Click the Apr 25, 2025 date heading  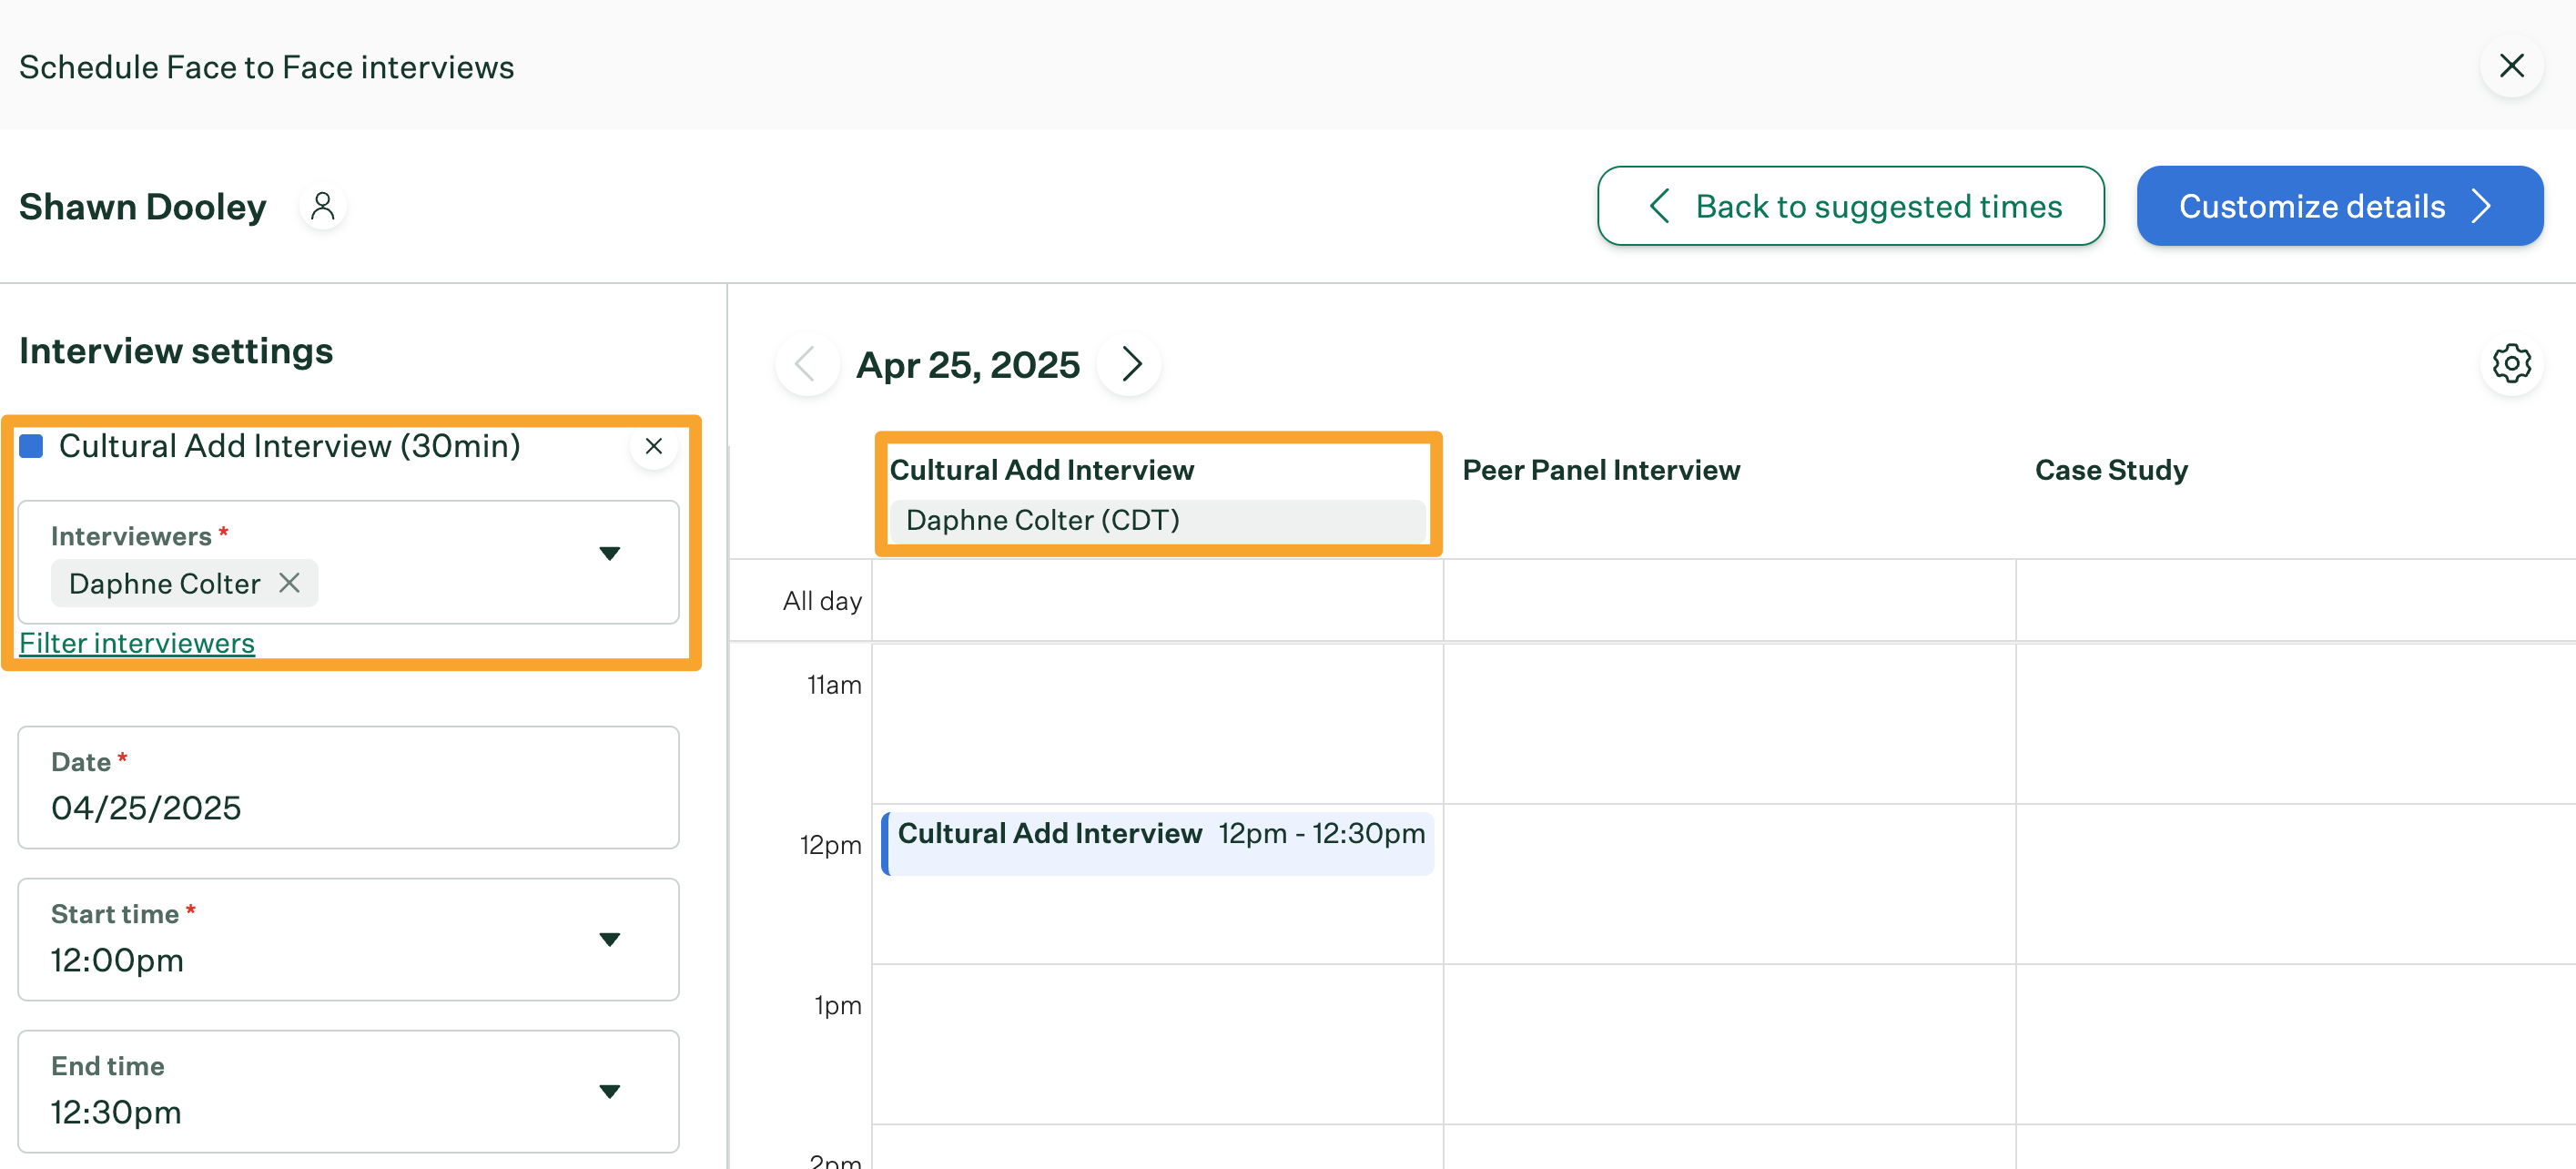click(967, 365)
